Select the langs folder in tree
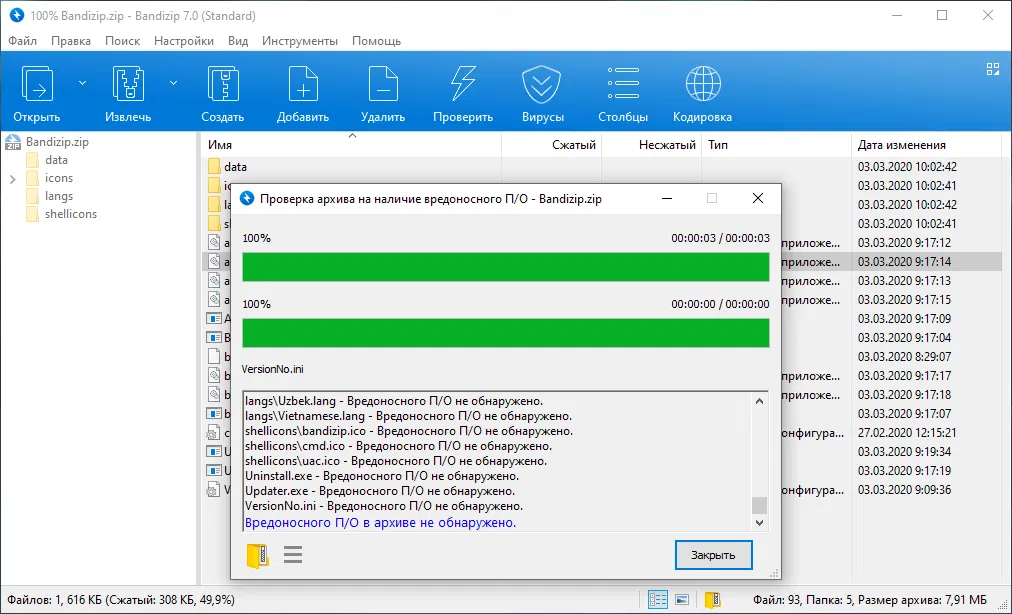1012x614 pixels. (x=59, y=196)
